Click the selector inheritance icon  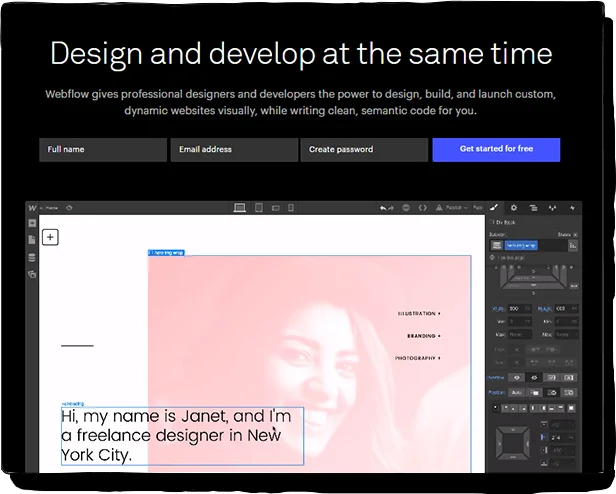(x=497, y=246)
